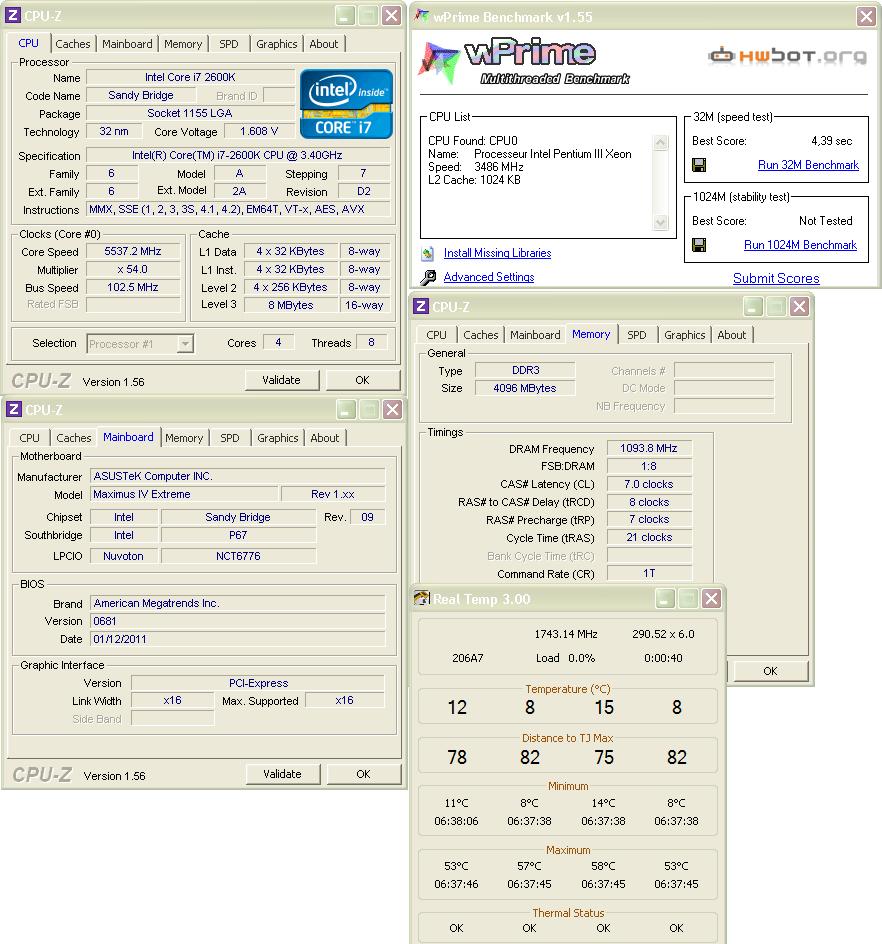This screenshot has width=882, height=944.
Task: Click the HWBOT.org logo
Action: [x=787, y=56]
